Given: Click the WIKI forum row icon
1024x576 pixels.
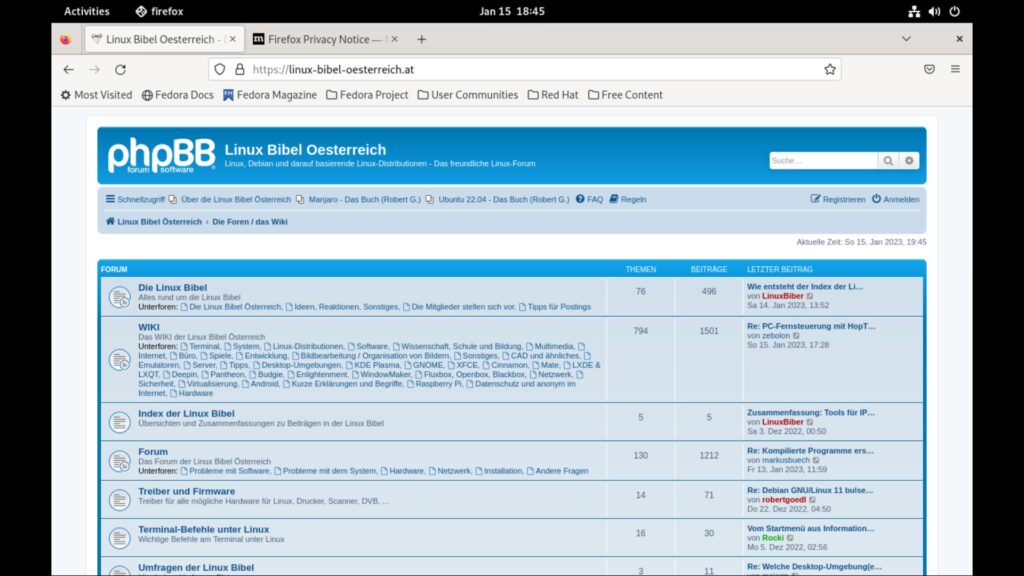Looking at the screenshot, I should click(120, 360).
